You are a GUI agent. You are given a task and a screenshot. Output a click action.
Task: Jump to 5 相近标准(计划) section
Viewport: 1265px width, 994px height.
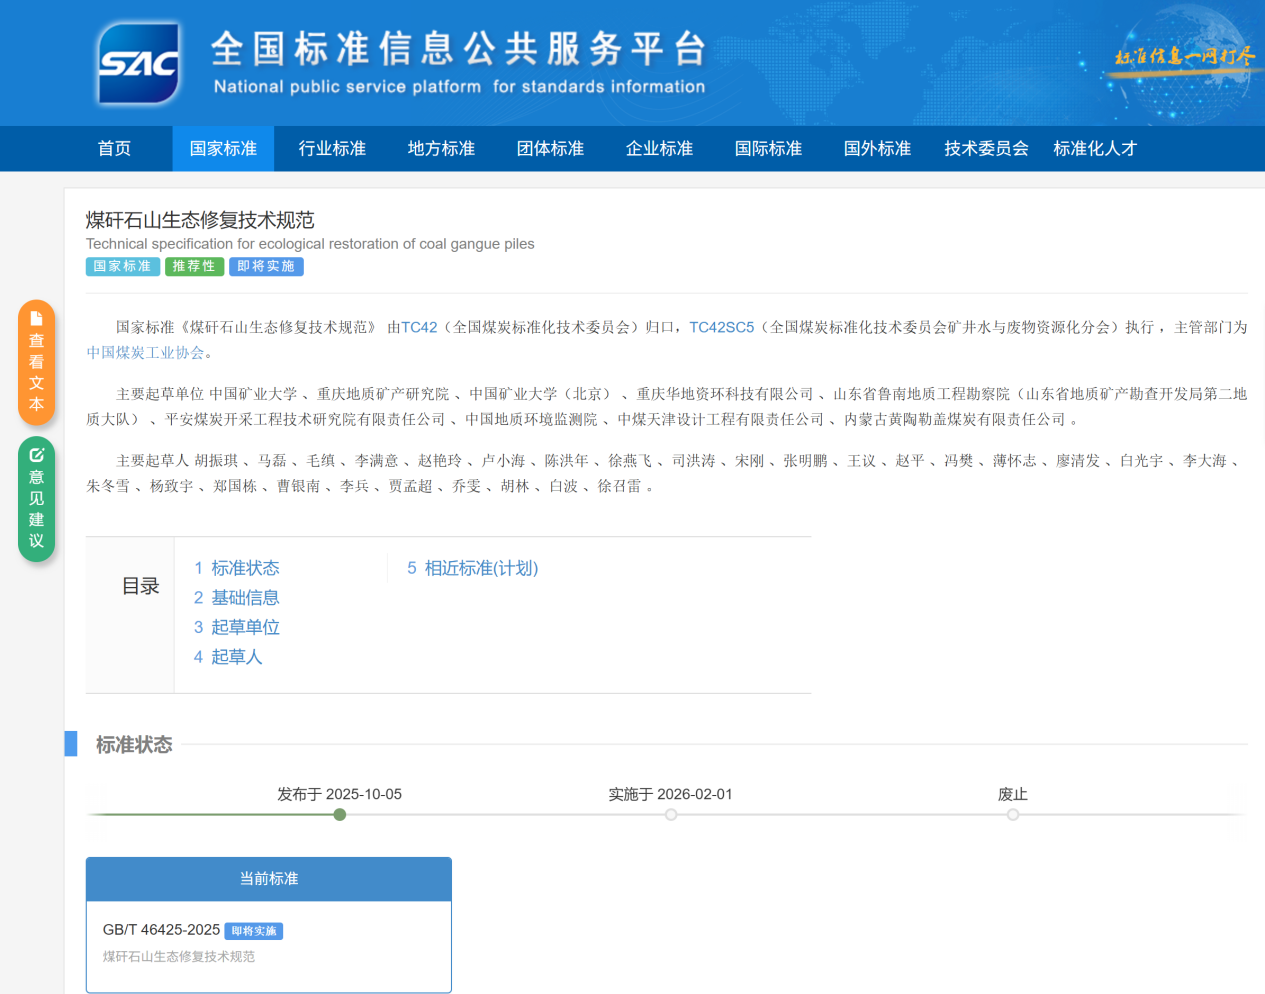(472, 568)
